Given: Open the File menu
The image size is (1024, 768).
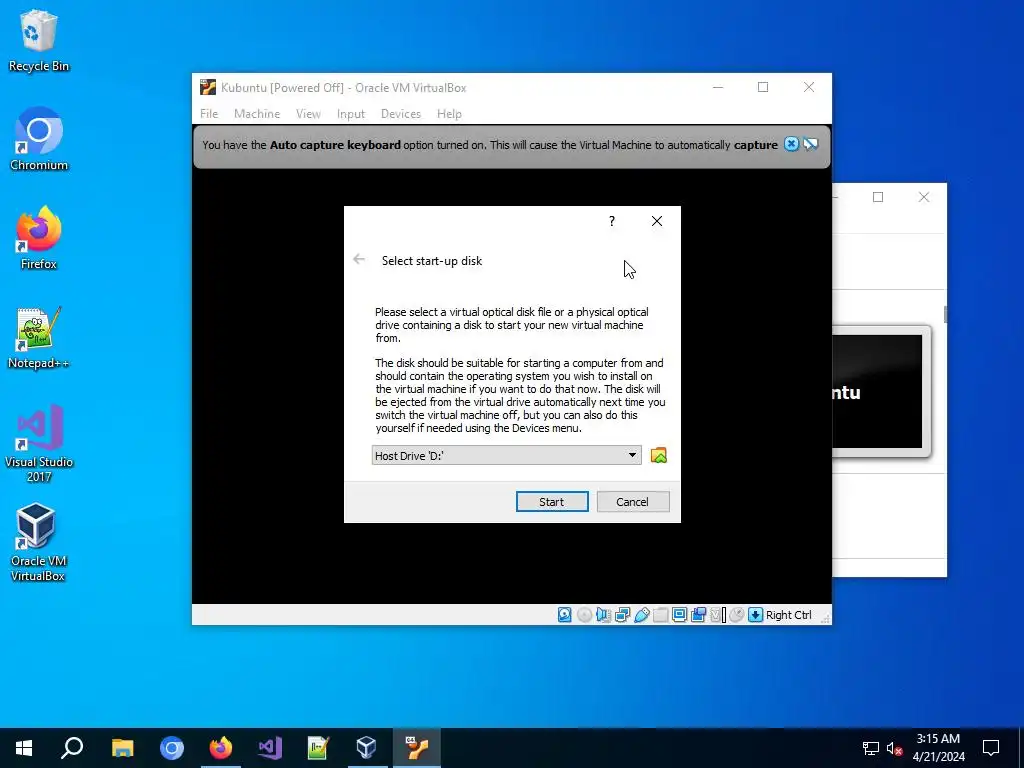Looking at the screenshot, I should [x=209, y=114].
